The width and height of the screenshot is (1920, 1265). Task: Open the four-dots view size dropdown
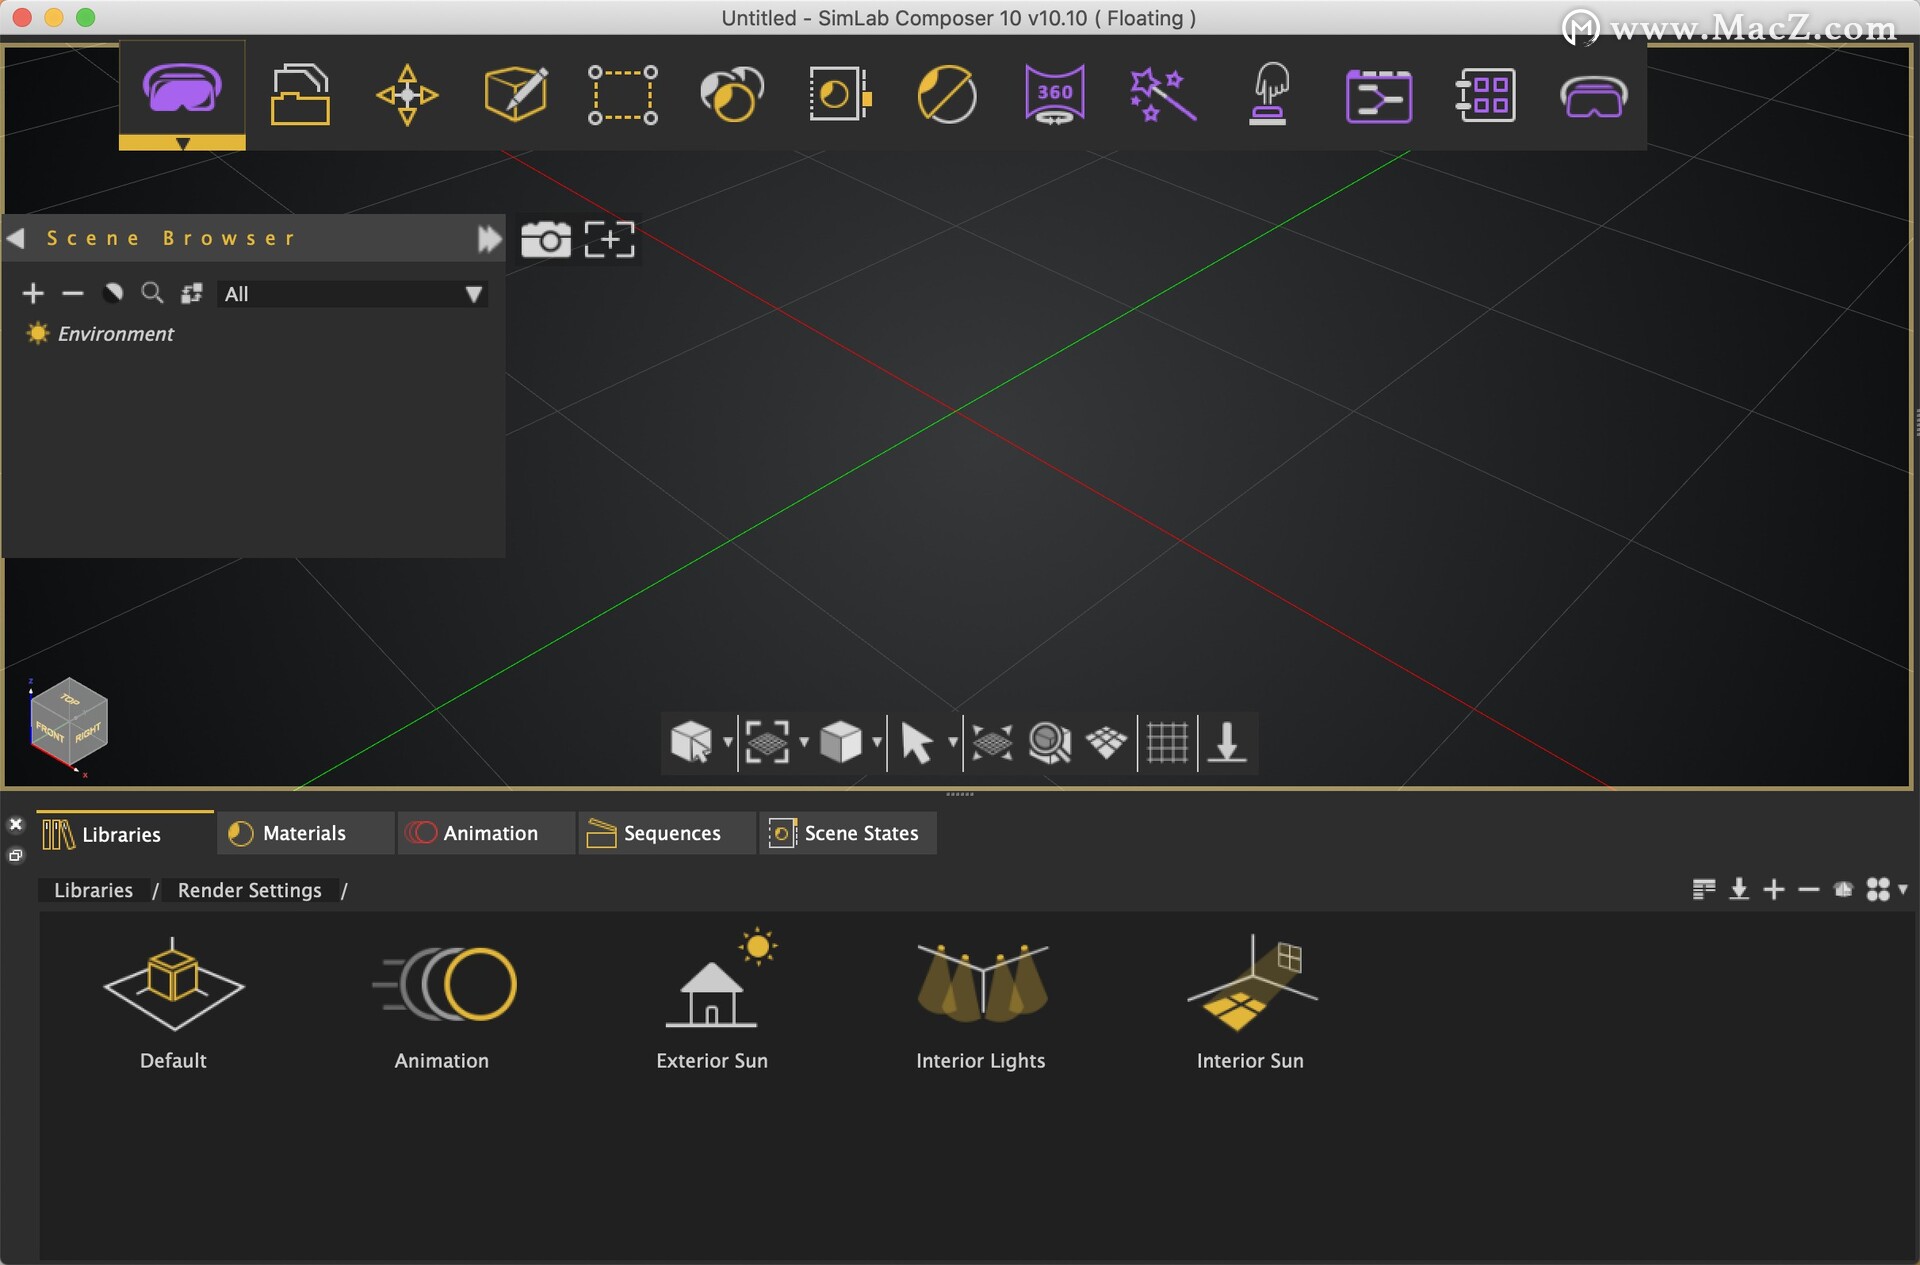point(1886,889)
